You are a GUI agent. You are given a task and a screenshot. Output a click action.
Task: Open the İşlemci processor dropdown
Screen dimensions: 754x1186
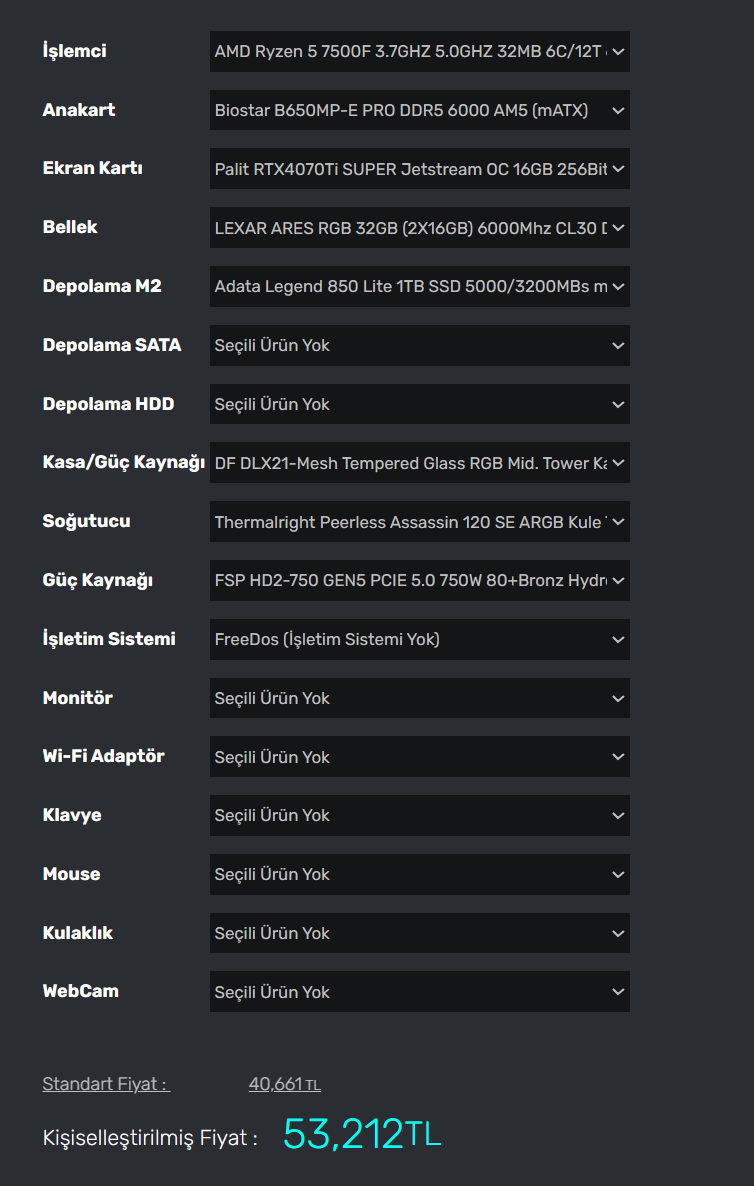click(419, 51)
